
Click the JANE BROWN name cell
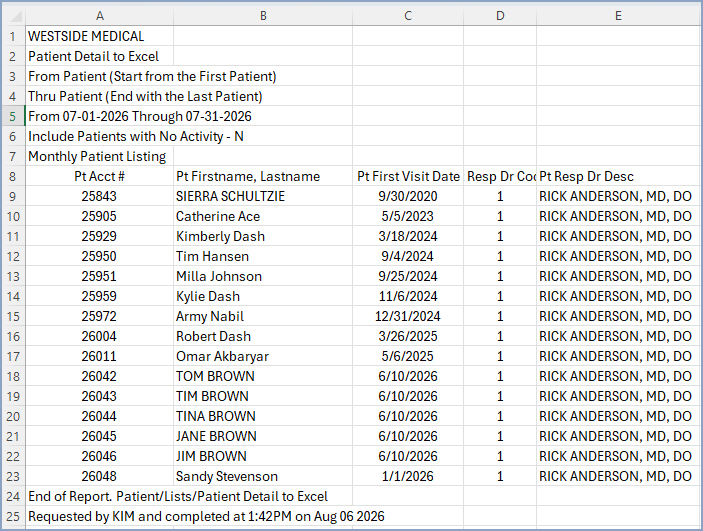pyautogui.click(x=263, y=436)
